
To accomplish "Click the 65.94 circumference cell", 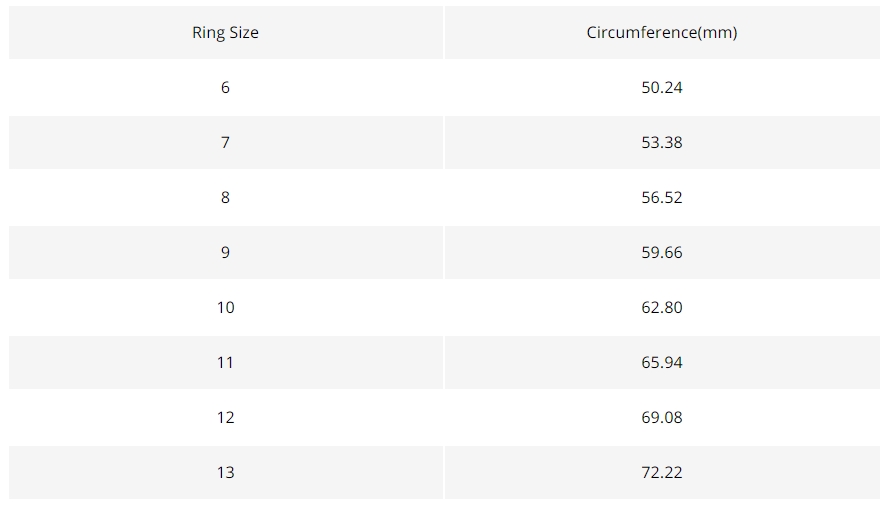I will point(662,362).
